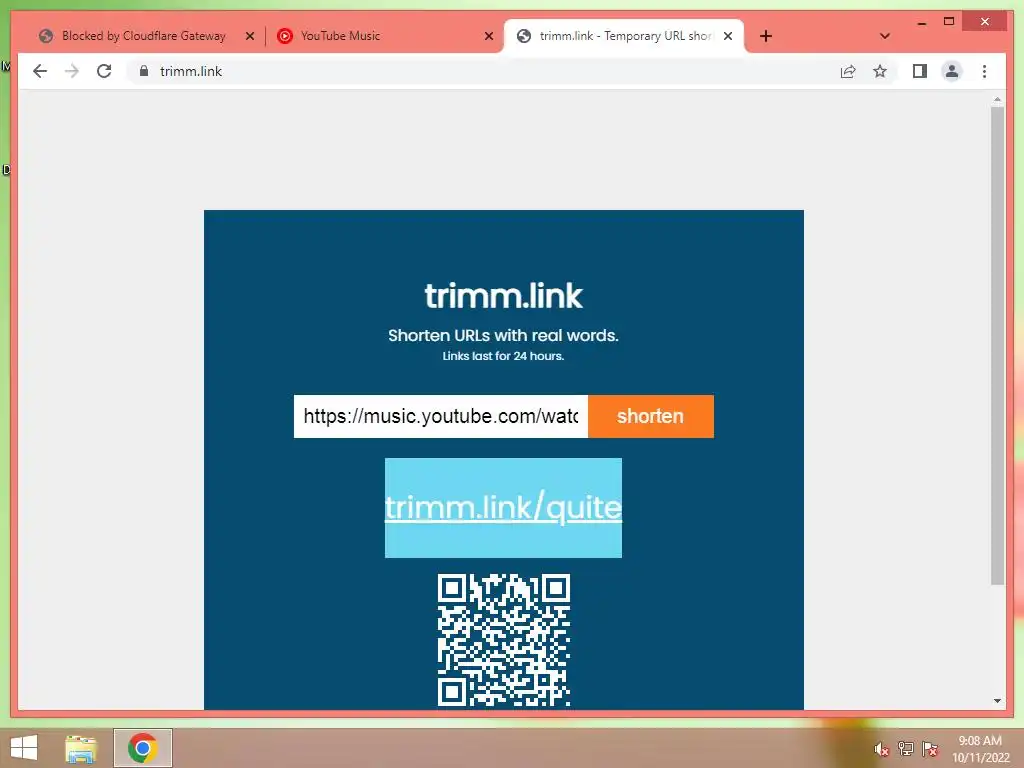Click the forward navigation arrow
The width and height of the screenshot is (1024, 768).
(72, 71)
